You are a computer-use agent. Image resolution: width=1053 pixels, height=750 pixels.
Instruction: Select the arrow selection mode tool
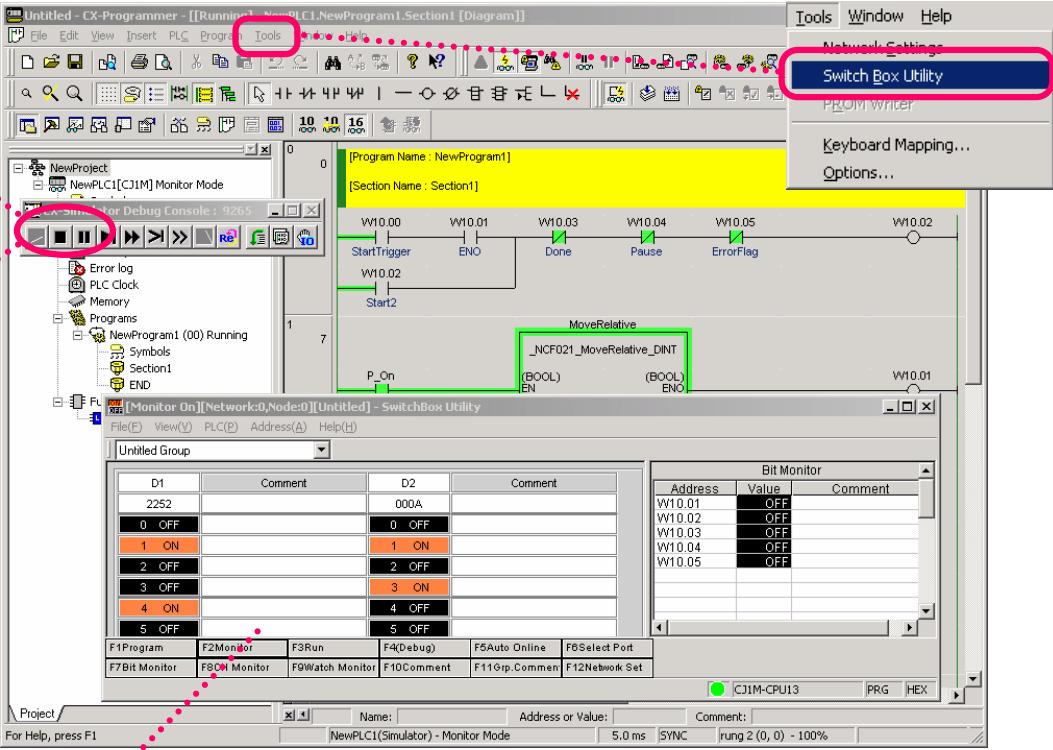[259, 94]
